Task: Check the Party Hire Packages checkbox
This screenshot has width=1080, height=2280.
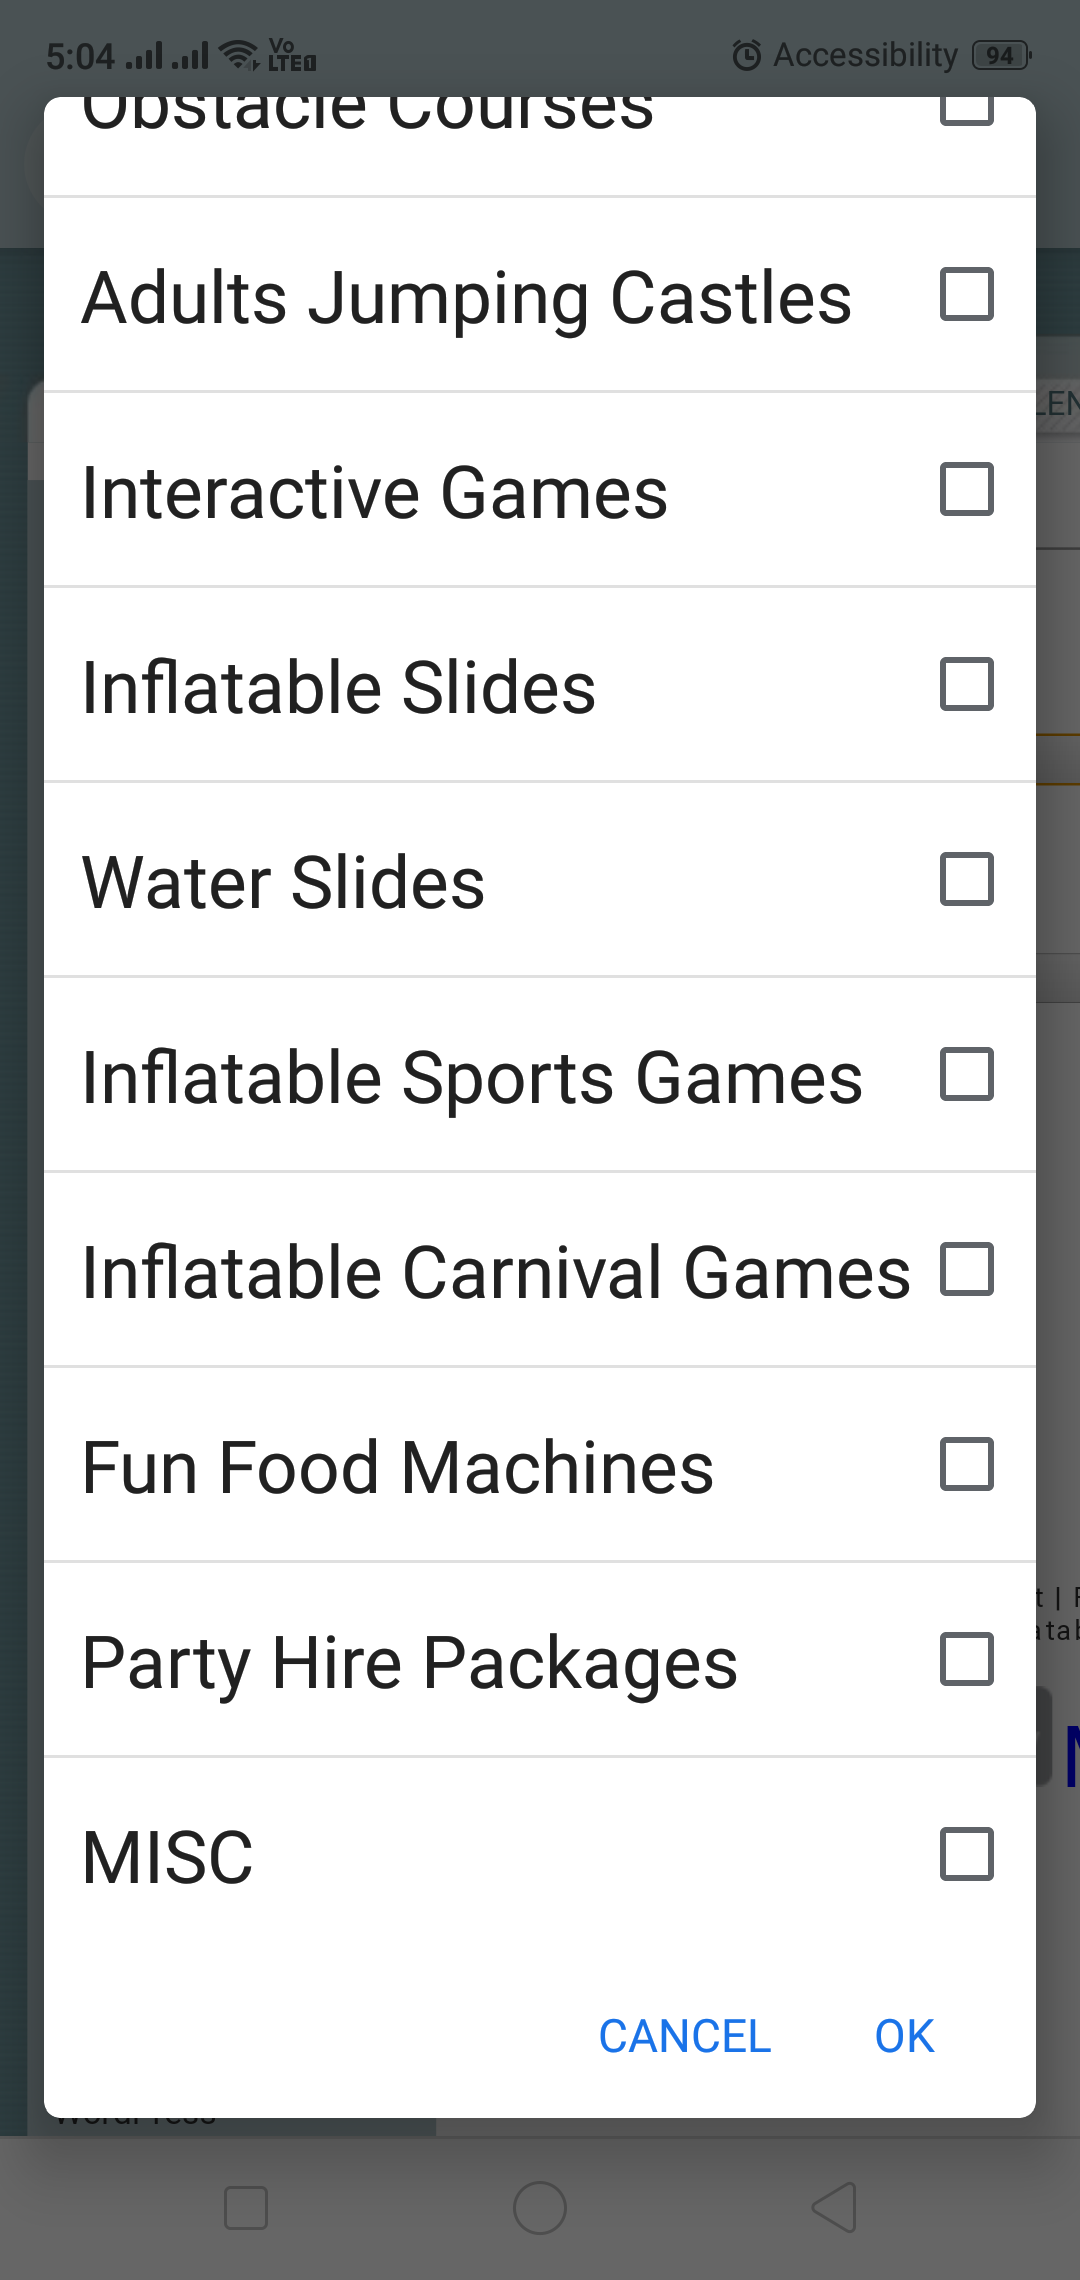Action: 966,1659
